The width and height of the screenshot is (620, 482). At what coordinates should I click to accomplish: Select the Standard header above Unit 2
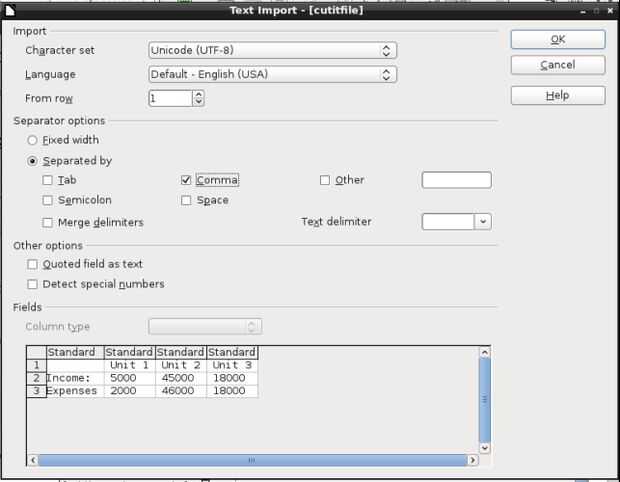[181, 352]
